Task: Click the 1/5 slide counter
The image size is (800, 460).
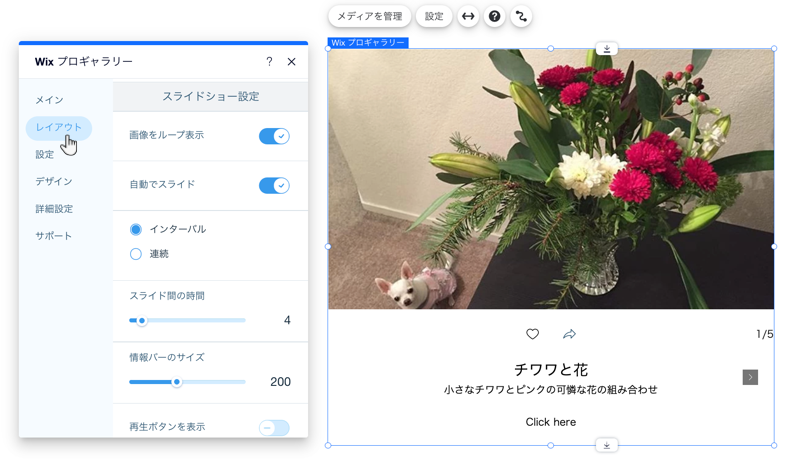Action: 765,334
